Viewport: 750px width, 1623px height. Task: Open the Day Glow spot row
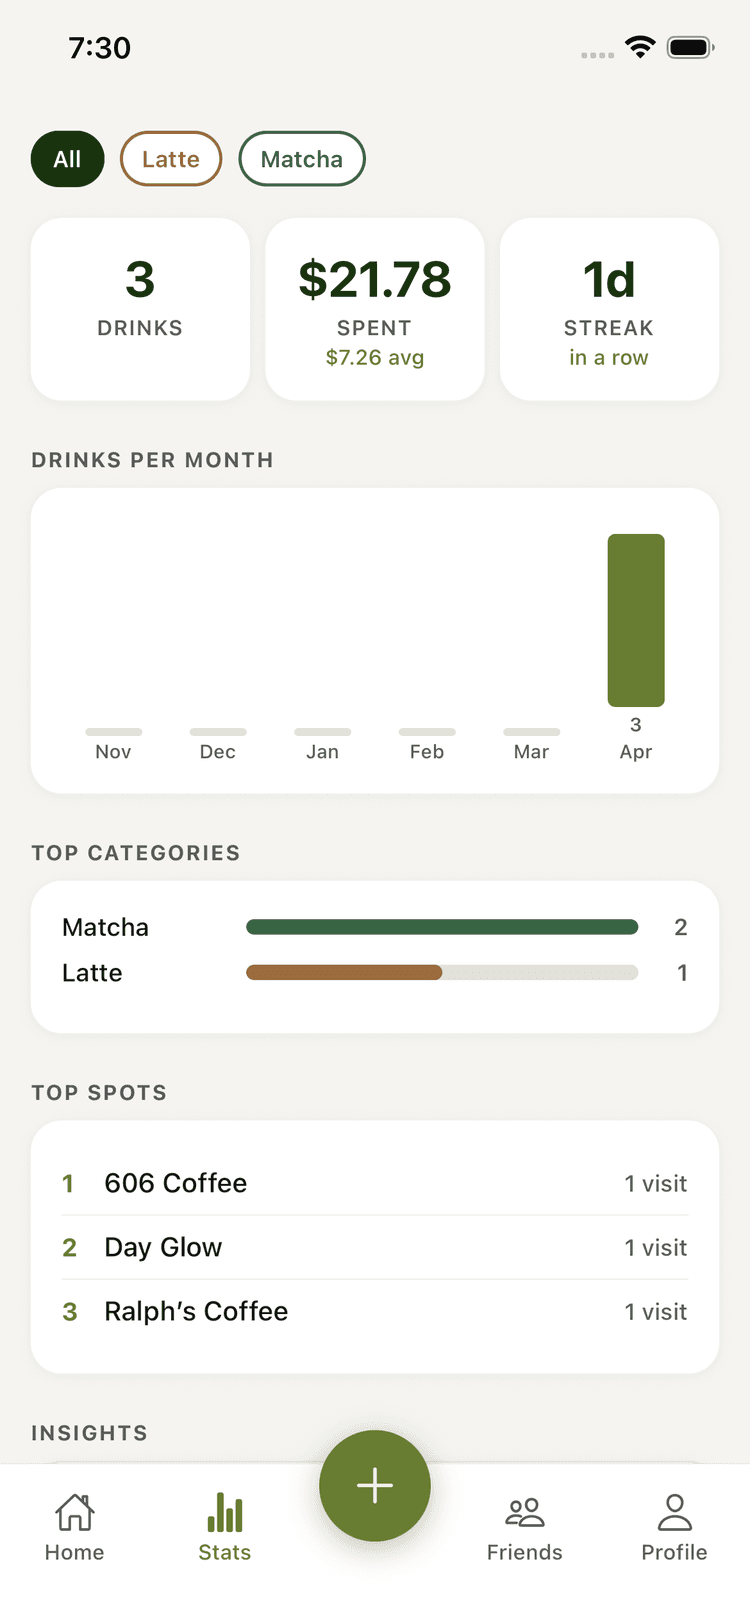point(375,1247)
